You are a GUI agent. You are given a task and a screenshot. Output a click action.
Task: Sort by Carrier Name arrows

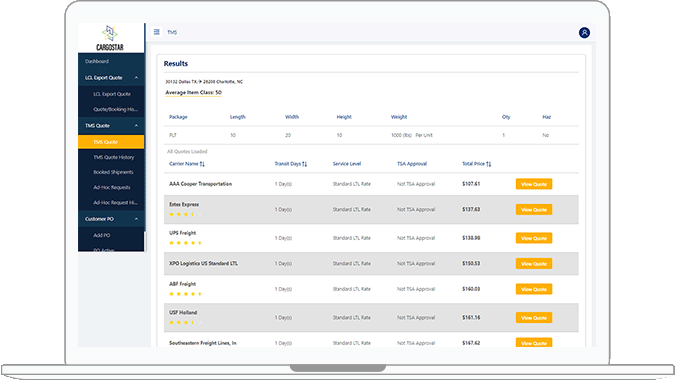(202, 164)
